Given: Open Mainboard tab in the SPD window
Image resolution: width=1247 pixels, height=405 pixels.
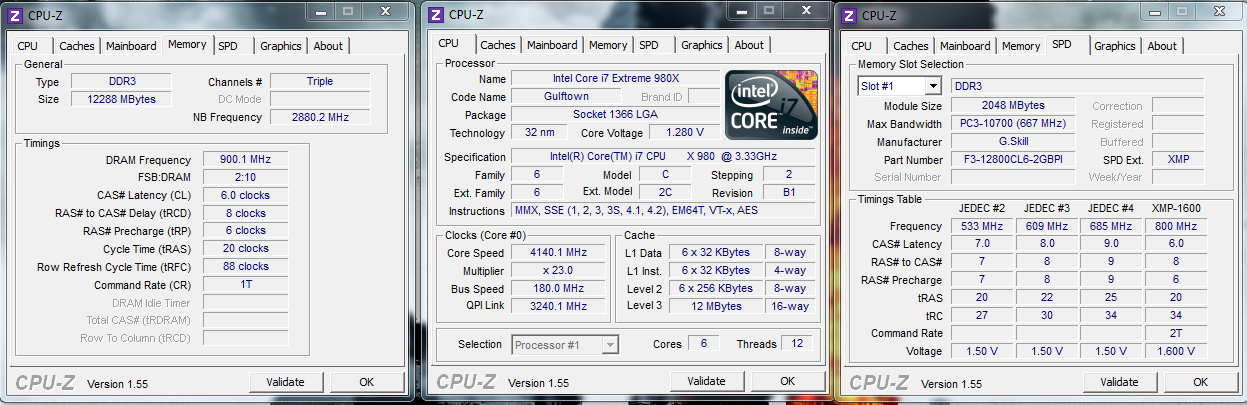Looking at the screenshot, I should (x=965, y=46).
